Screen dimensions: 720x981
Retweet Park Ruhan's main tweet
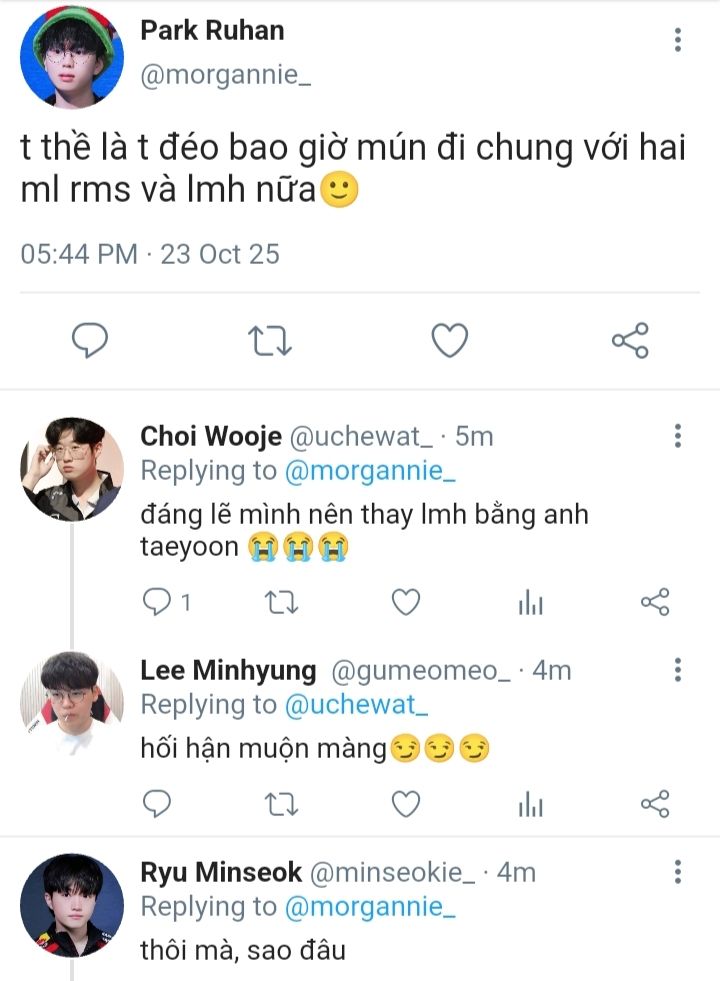point(269,342)
